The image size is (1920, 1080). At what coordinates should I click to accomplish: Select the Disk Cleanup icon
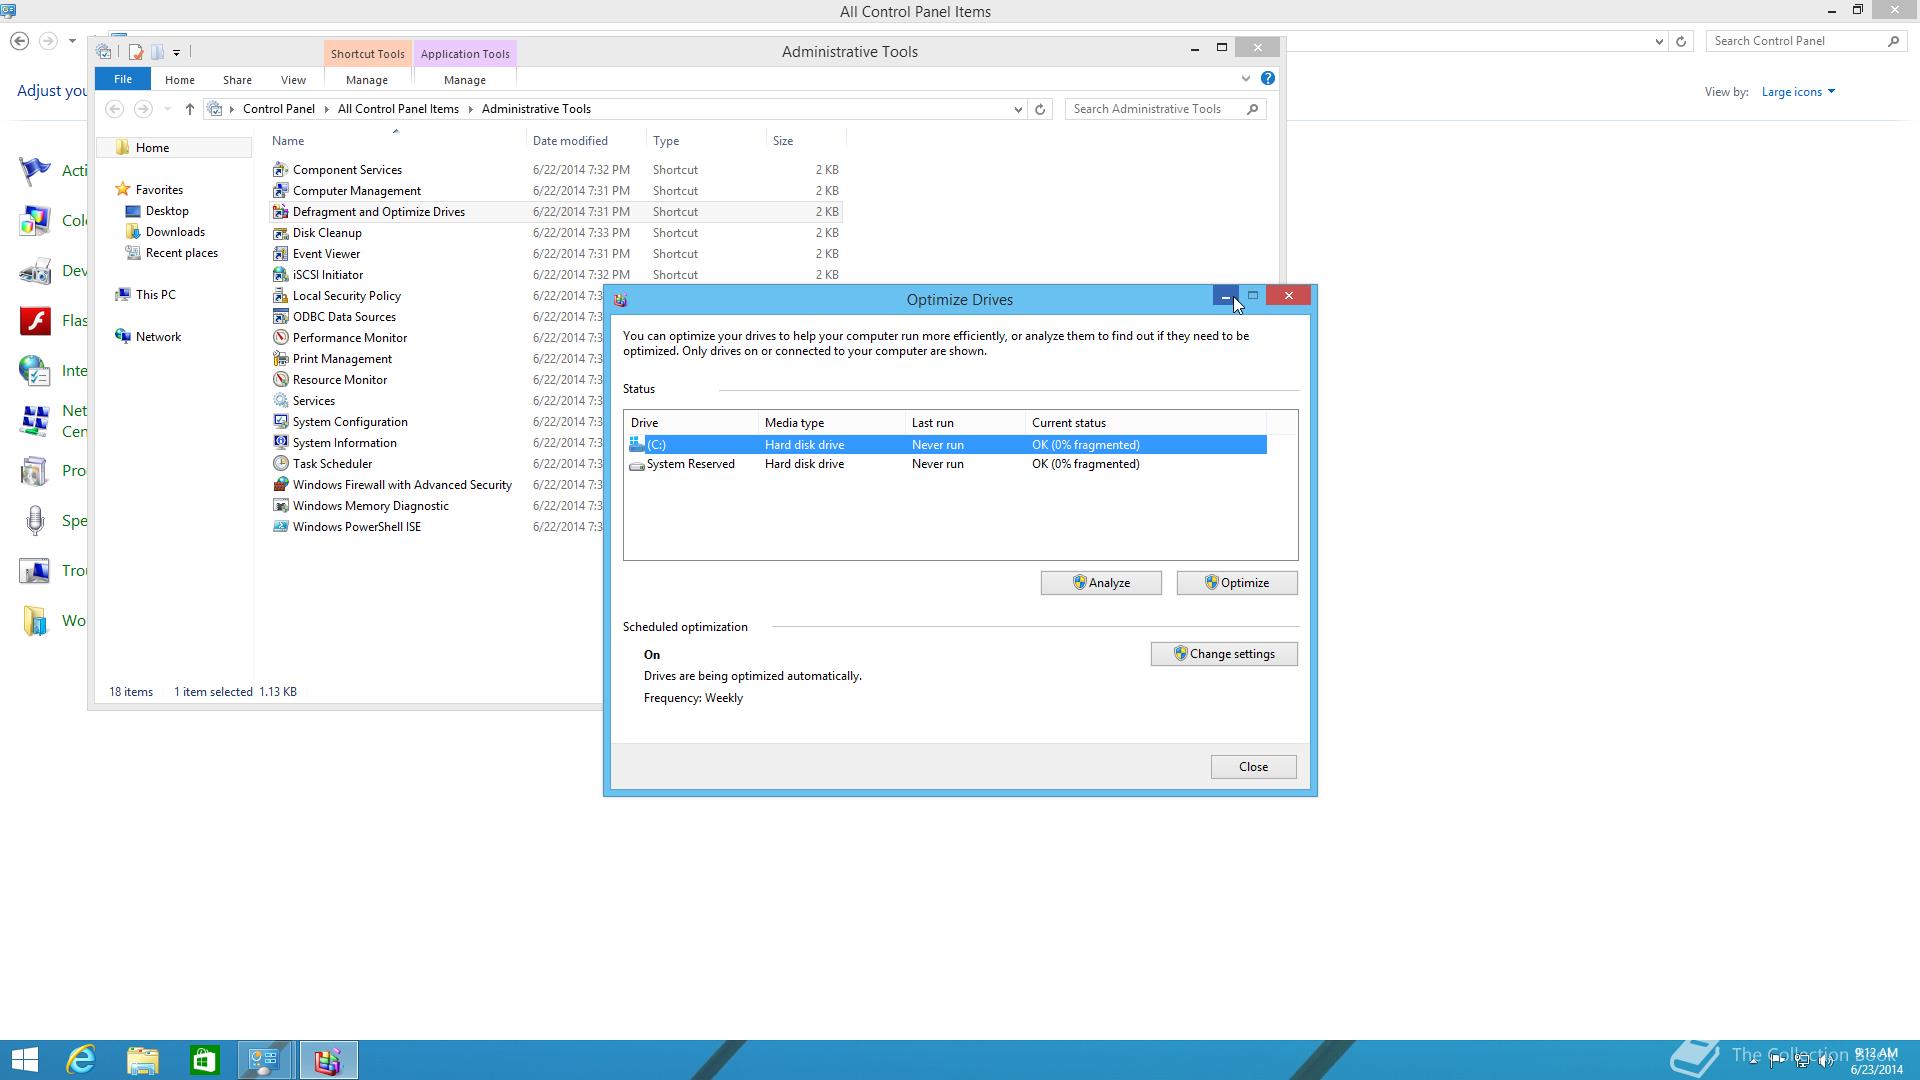point(281,233)
